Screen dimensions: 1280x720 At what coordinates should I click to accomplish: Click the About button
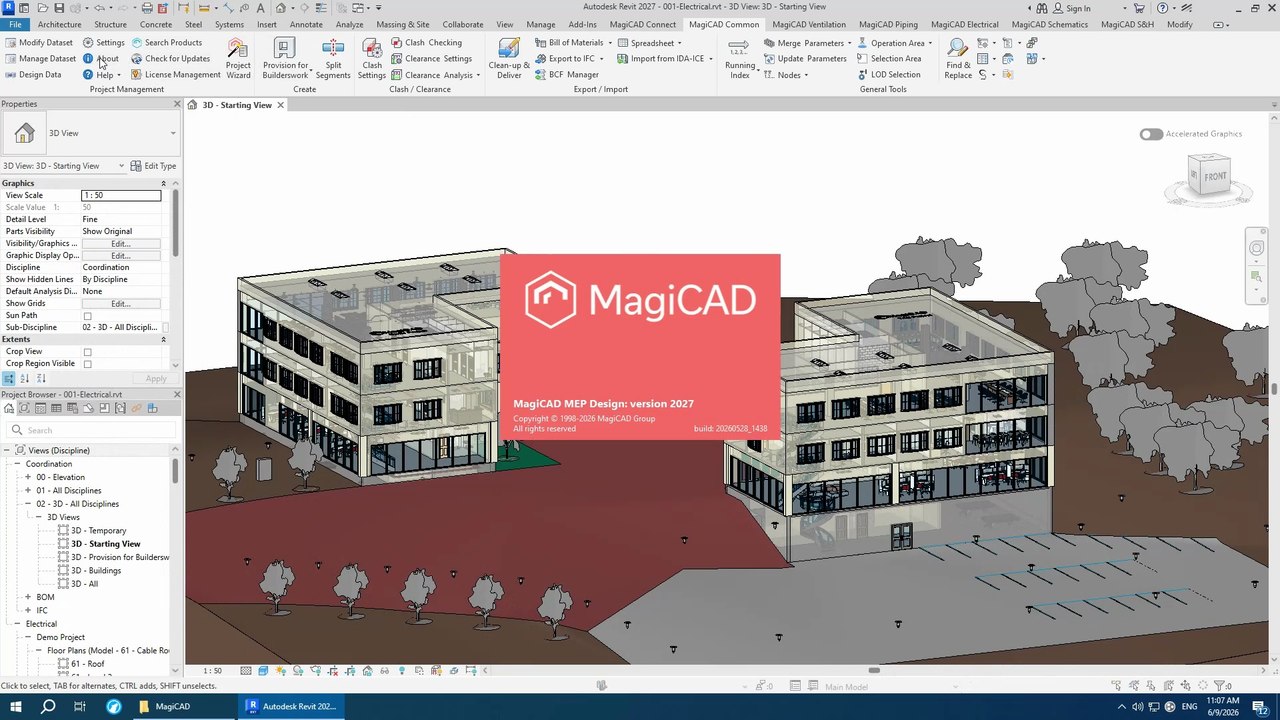tap(101, 59)
